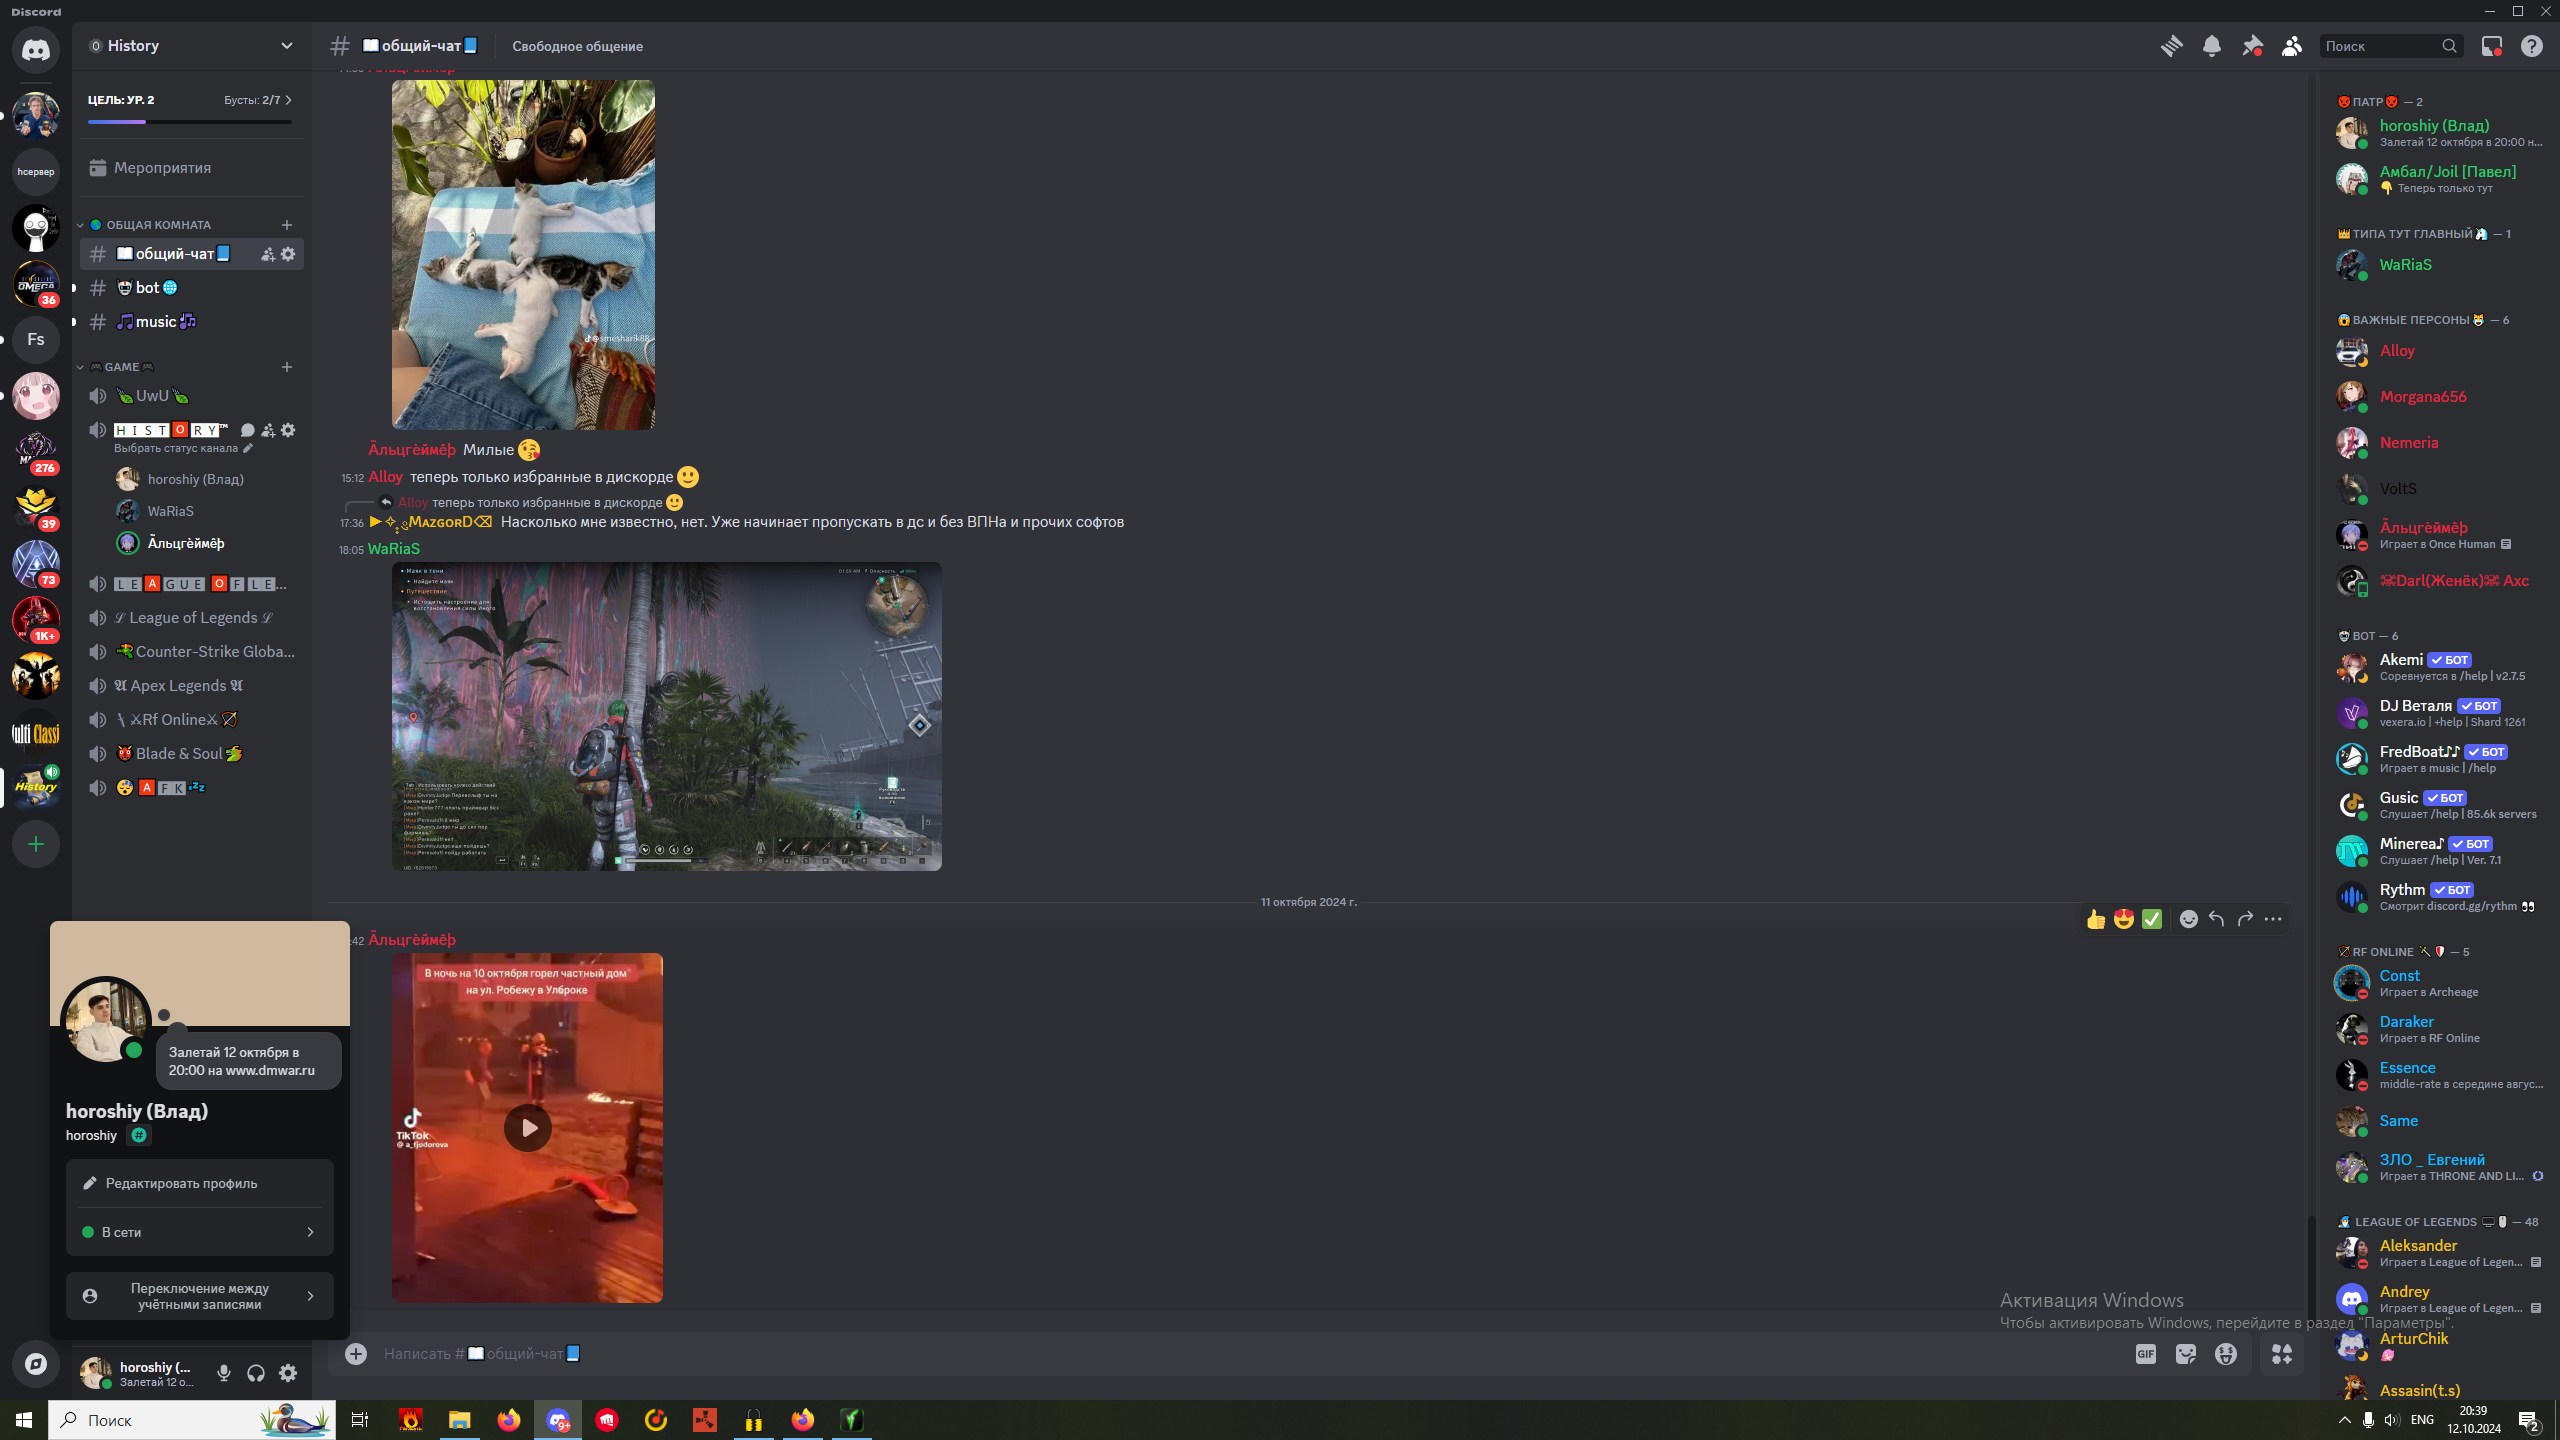This screenshot has height=1440, width=2560.
Task: Open the Help question mark icon
Action: click(x=2531, y=46)
